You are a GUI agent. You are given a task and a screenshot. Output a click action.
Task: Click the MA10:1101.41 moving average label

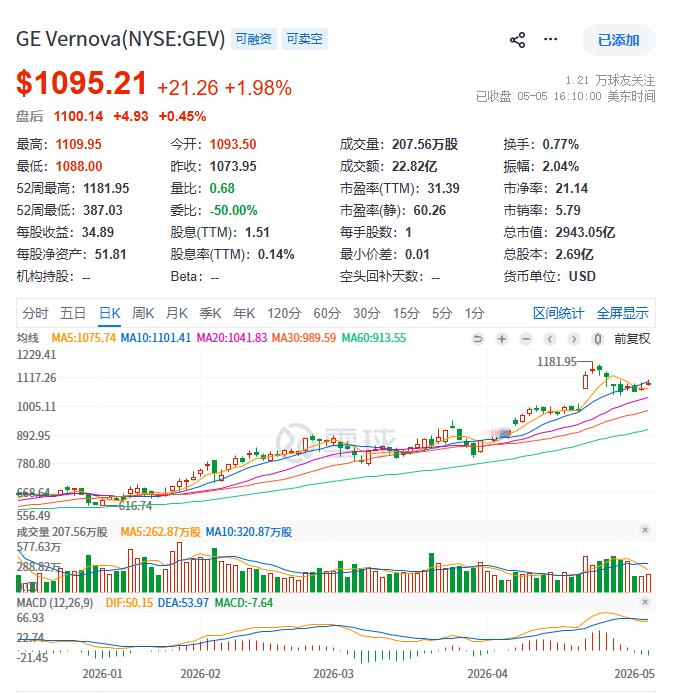(x=156, y=338)
